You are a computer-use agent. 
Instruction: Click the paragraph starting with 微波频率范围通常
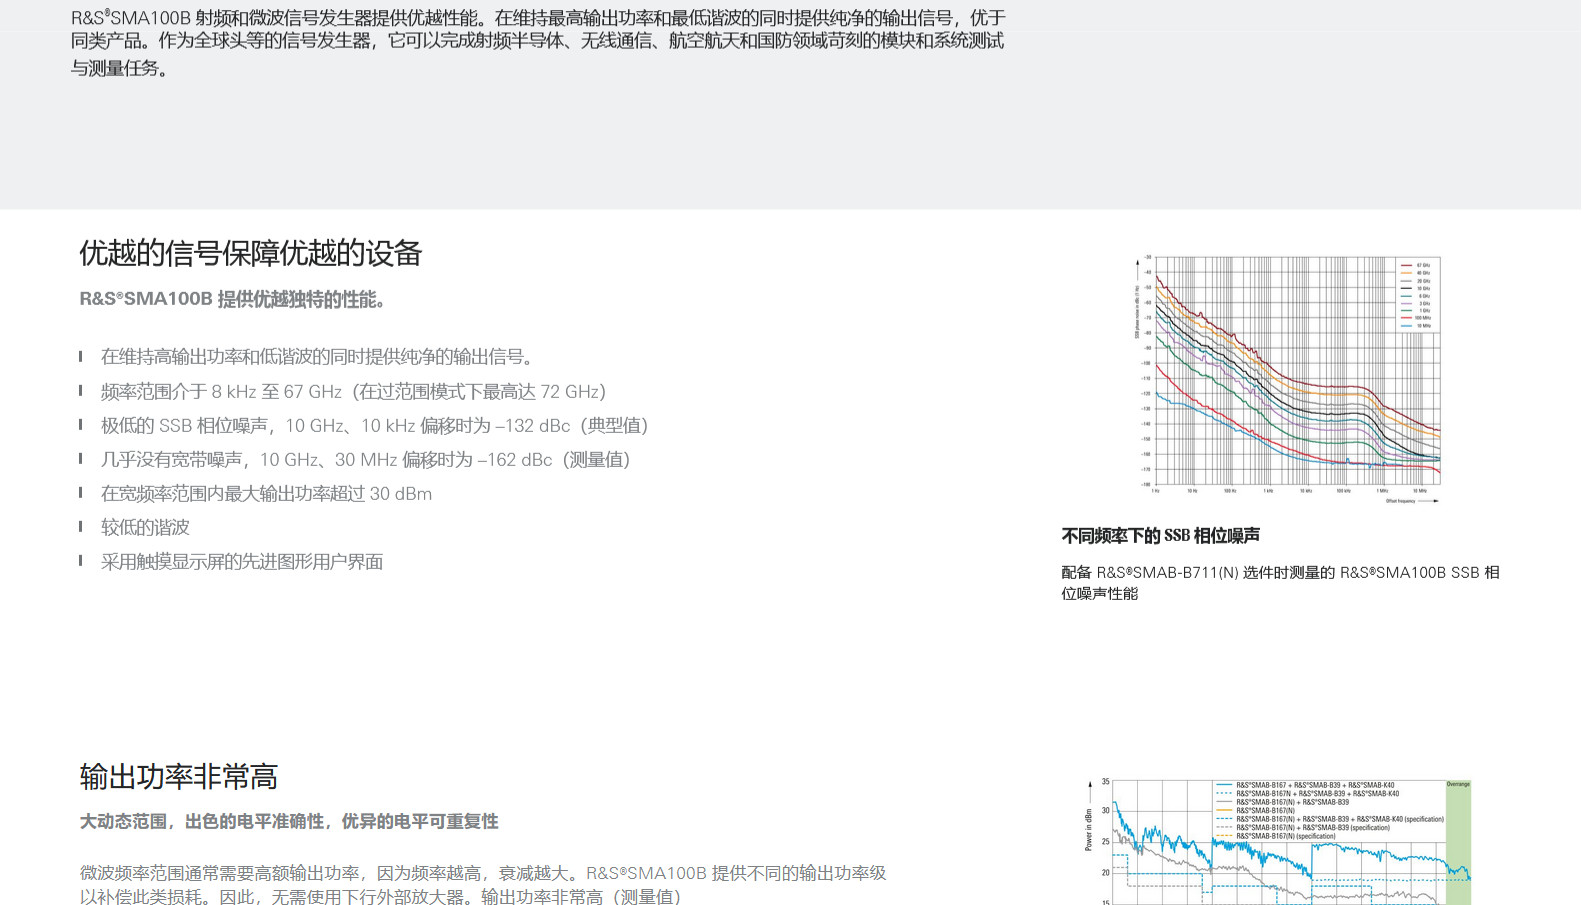[x=483, y=885]
